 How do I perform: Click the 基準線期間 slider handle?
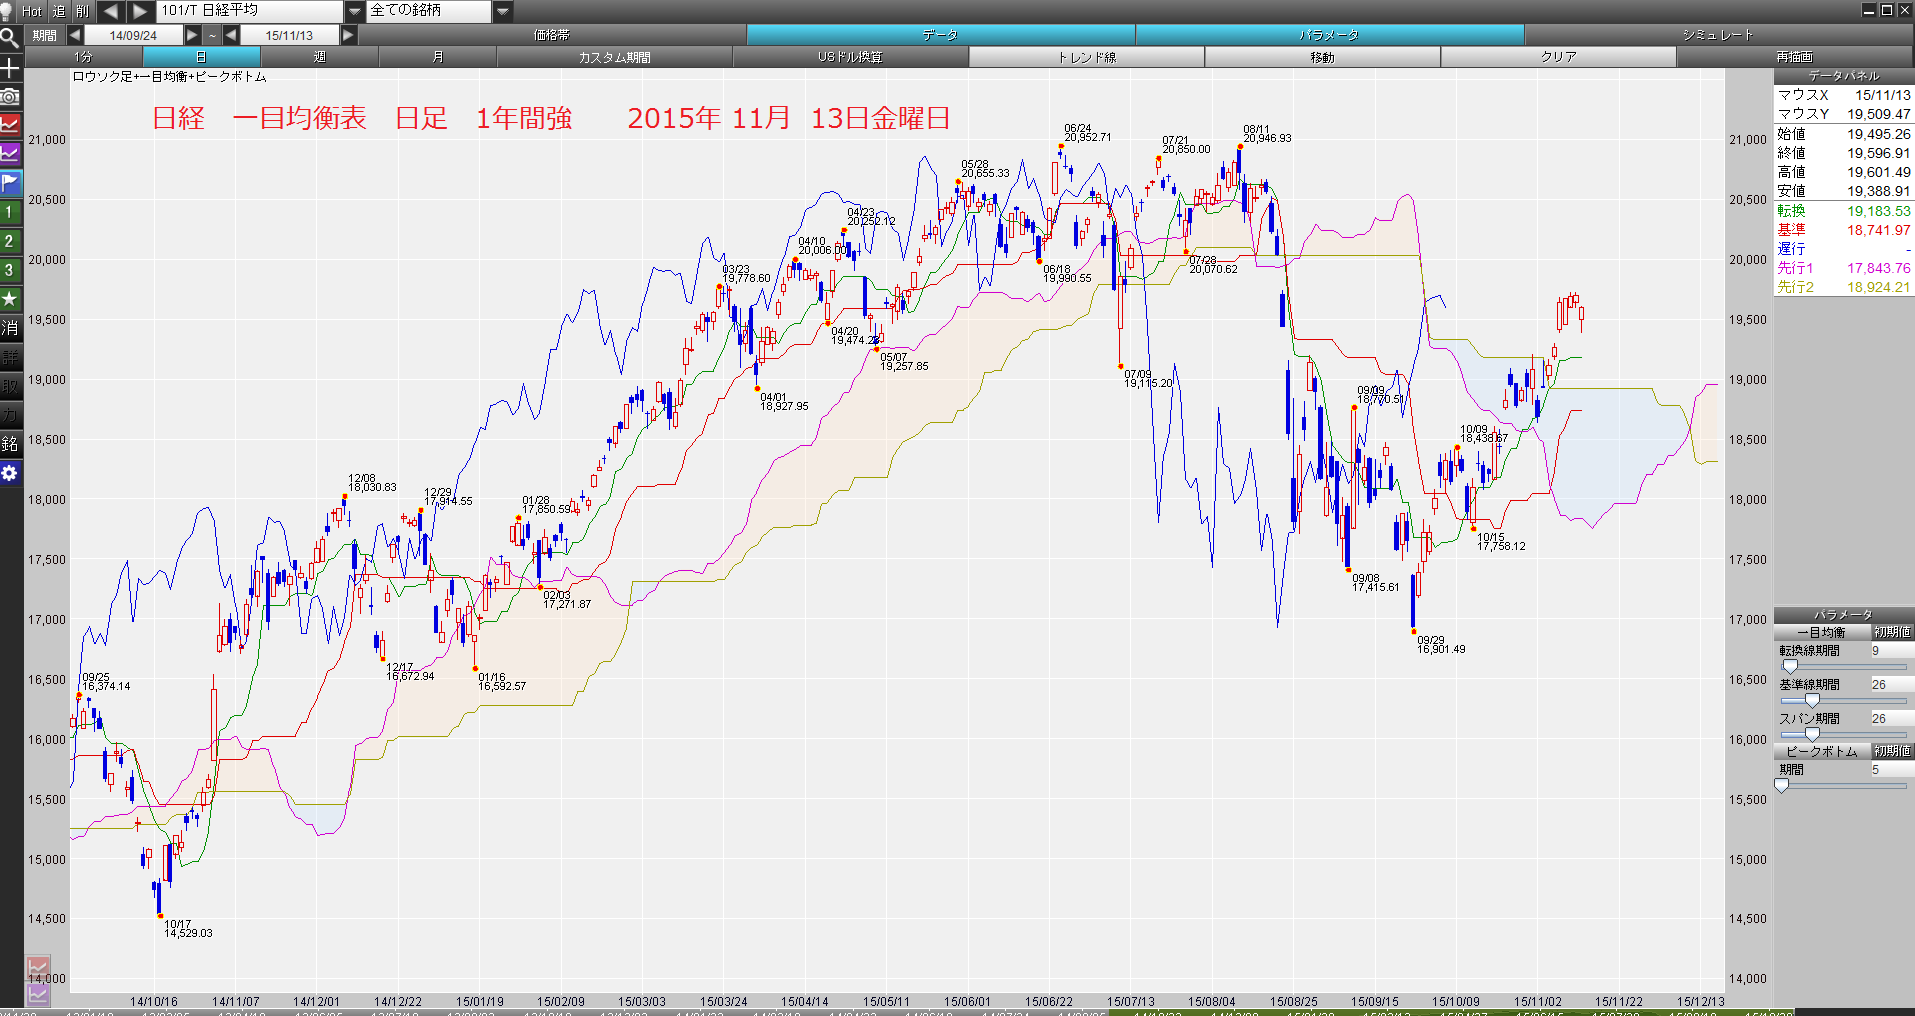pyautogui.click(x=1812, y=700)
